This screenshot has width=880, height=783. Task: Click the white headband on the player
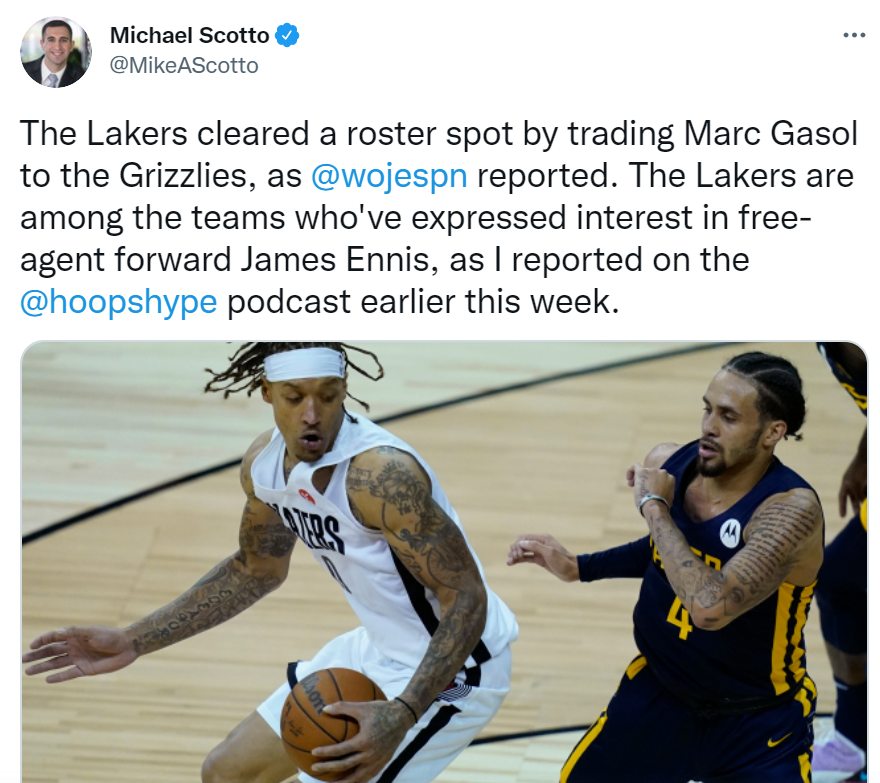point(304,364)
